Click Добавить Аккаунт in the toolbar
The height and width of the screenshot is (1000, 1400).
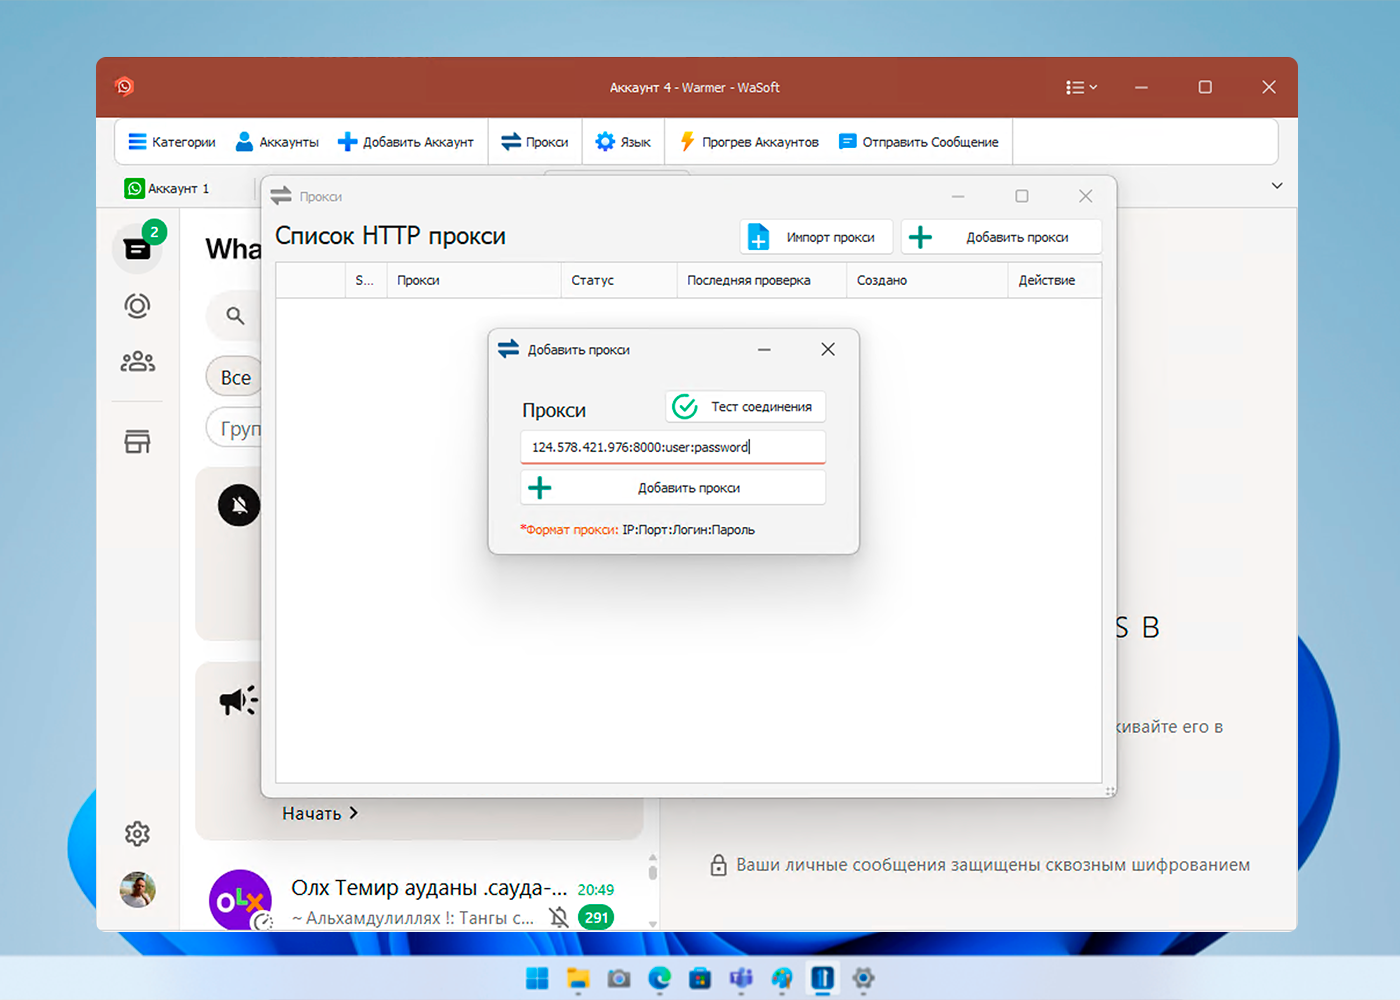[x=406, y=142]
